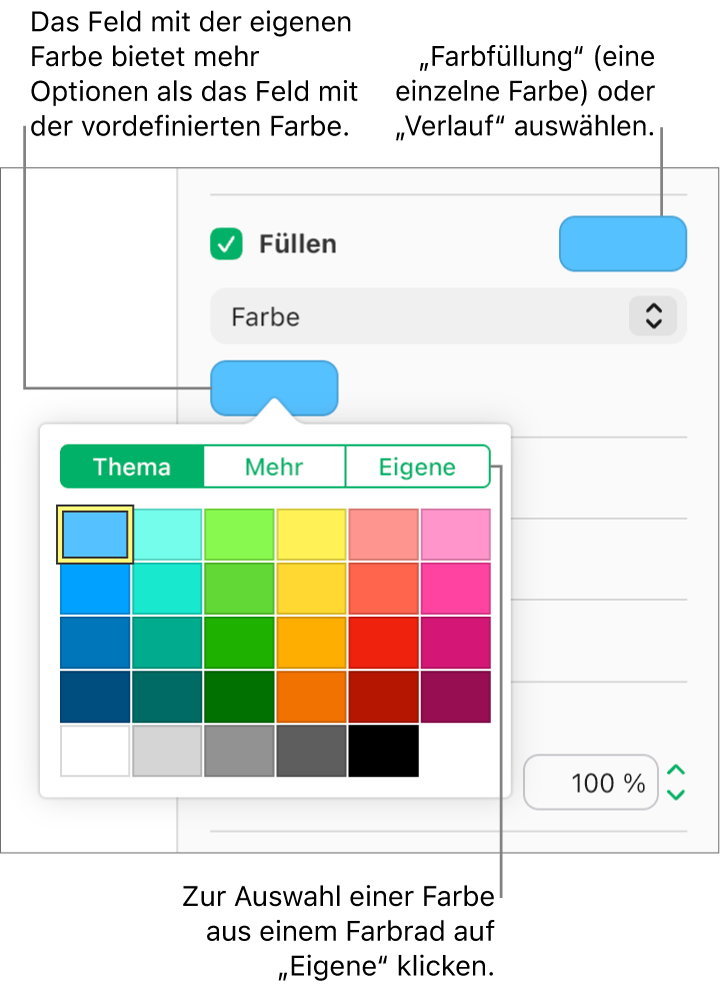Select the light cyan swatch in the top row
The image size is (721, 991).
pyautogui.click(x=167, y=534)
